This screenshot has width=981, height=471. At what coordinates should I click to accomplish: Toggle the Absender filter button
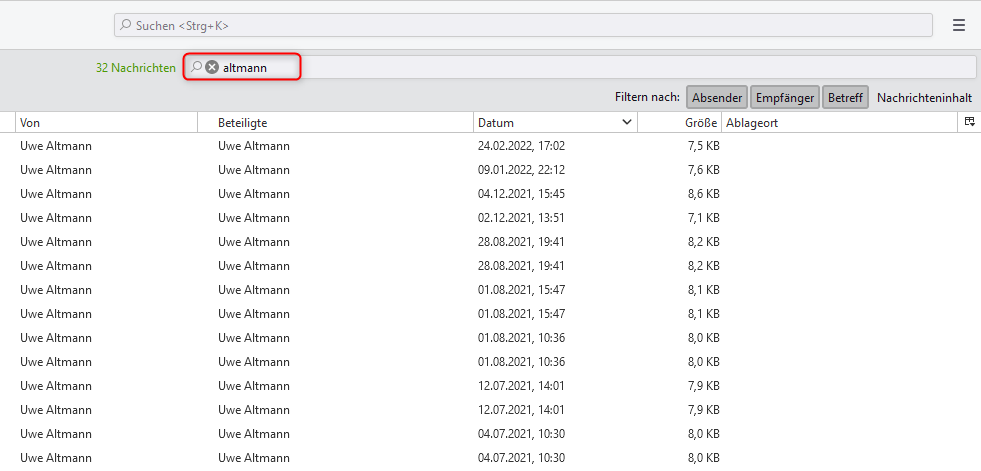click(x=717, y=98)
